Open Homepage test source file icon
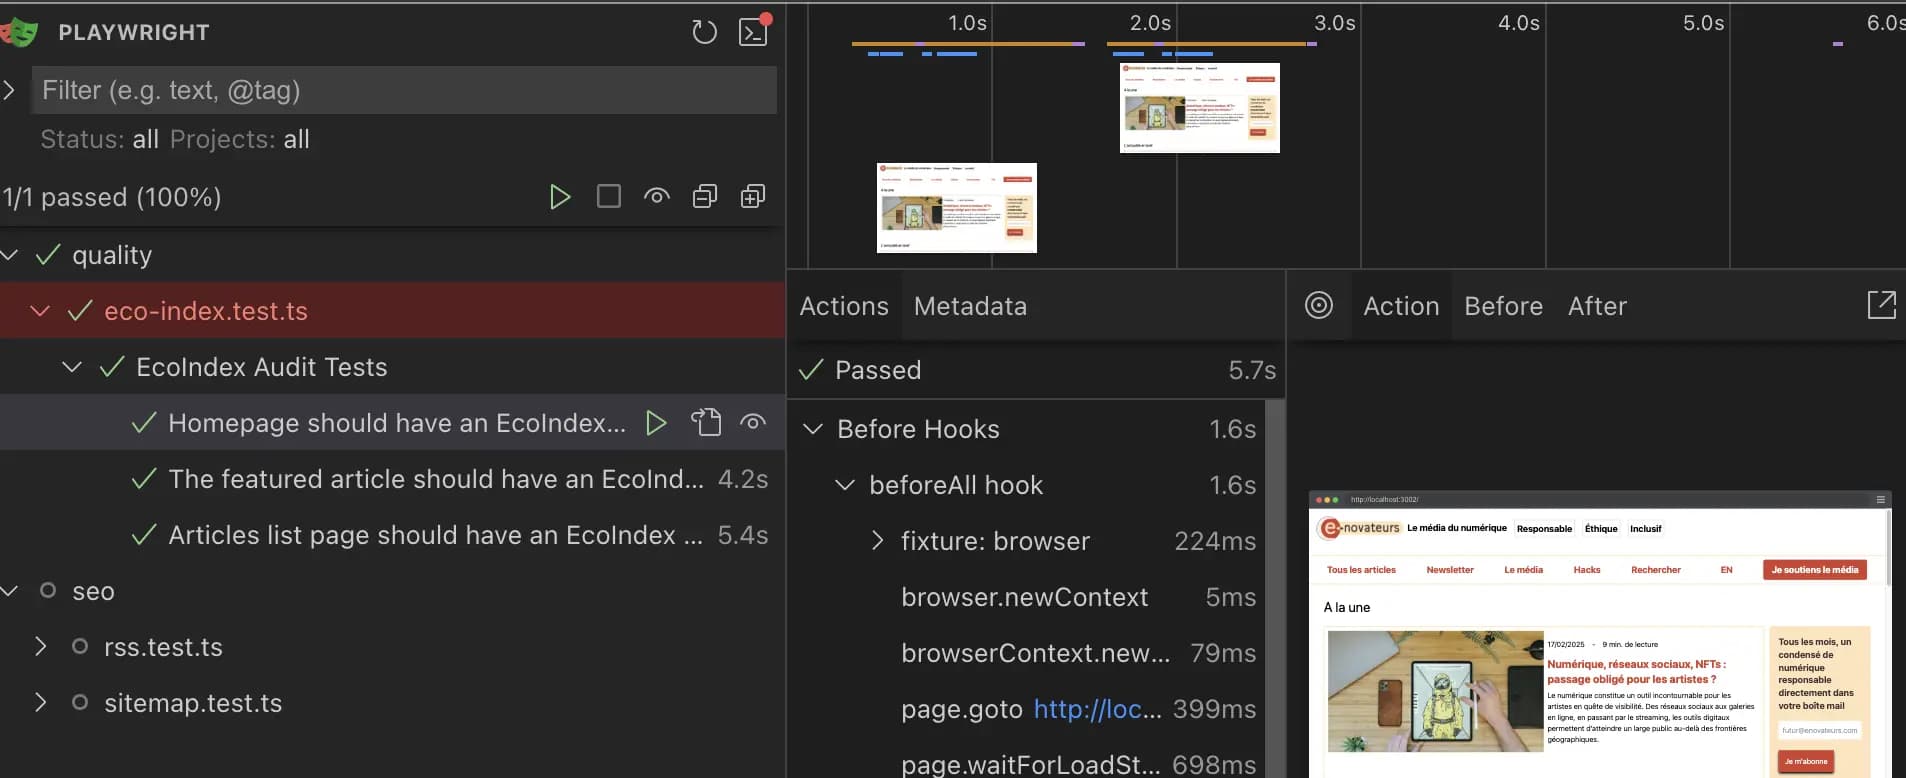 [x=706, y=423]
